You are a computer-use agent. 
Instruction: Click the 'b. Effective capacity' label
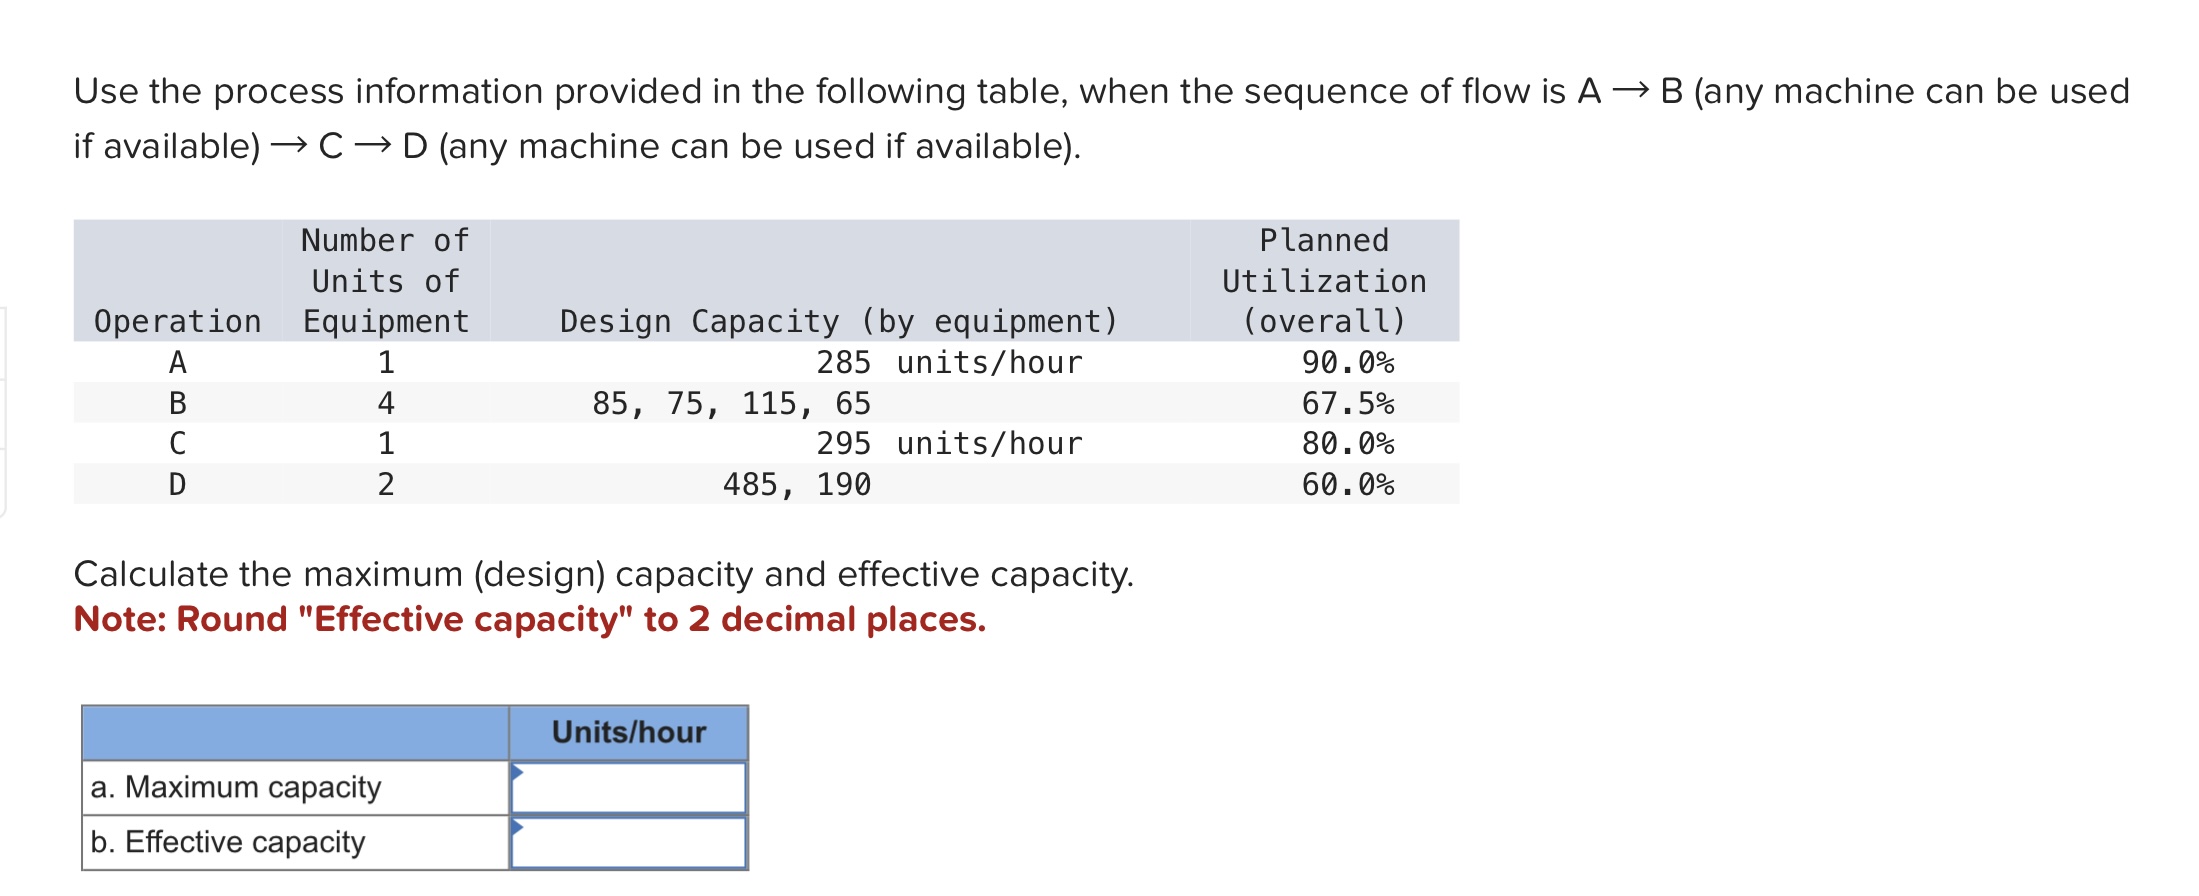point(226,841)
